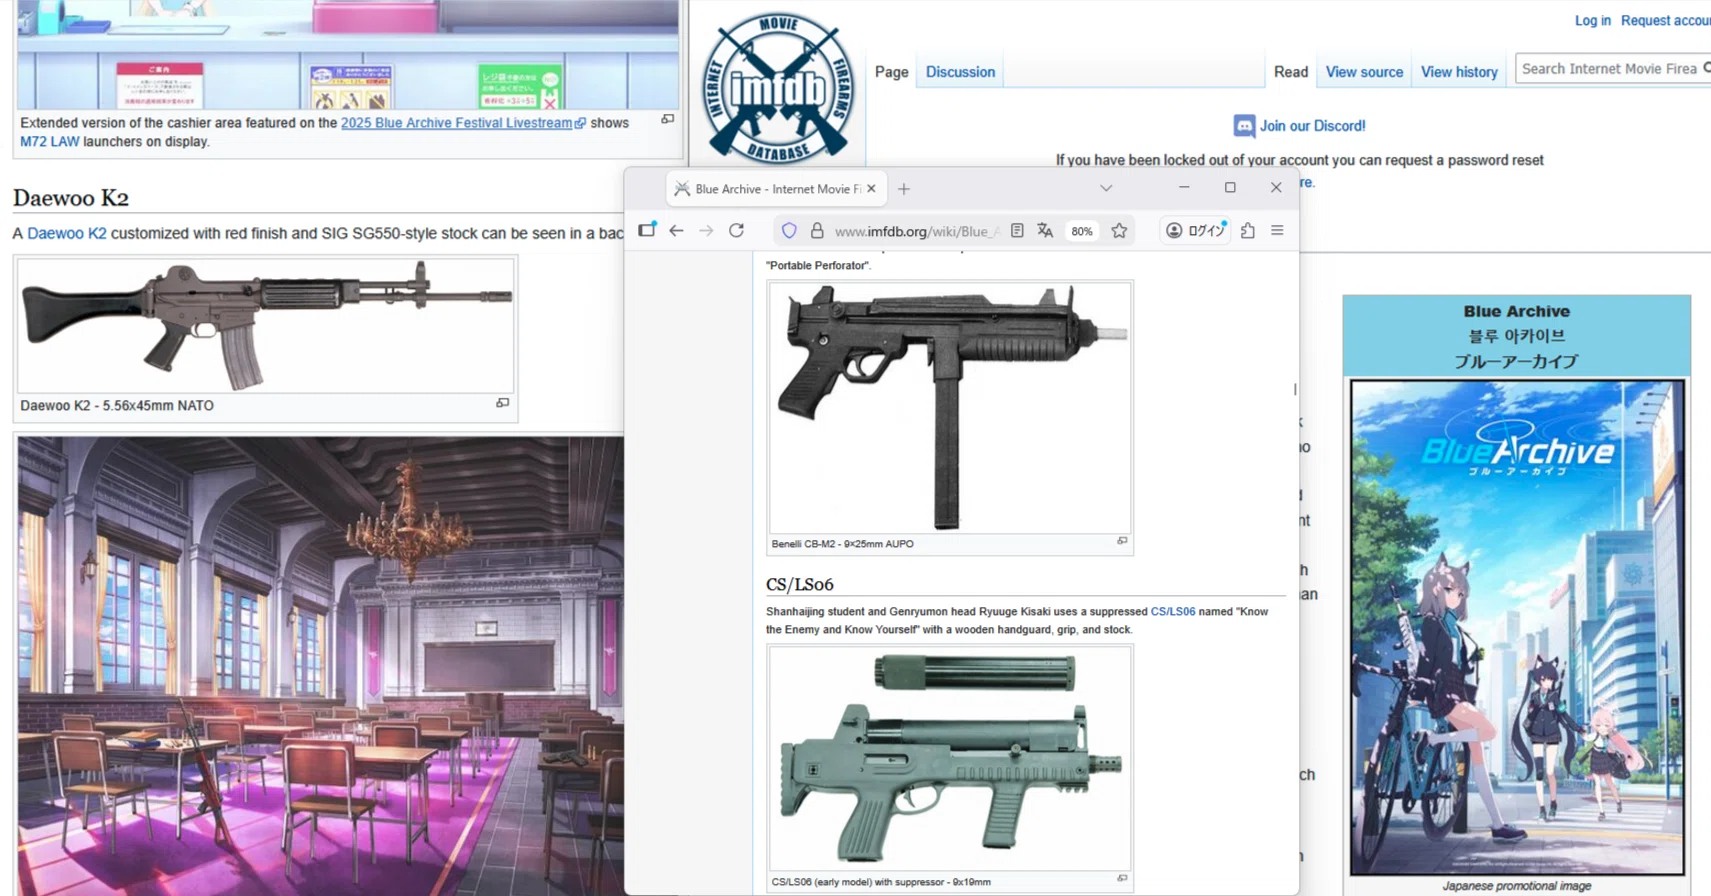Click the Search Internet Movie Firearms field
This screenshot has width=1711, height=896.
coord(1612,69)
